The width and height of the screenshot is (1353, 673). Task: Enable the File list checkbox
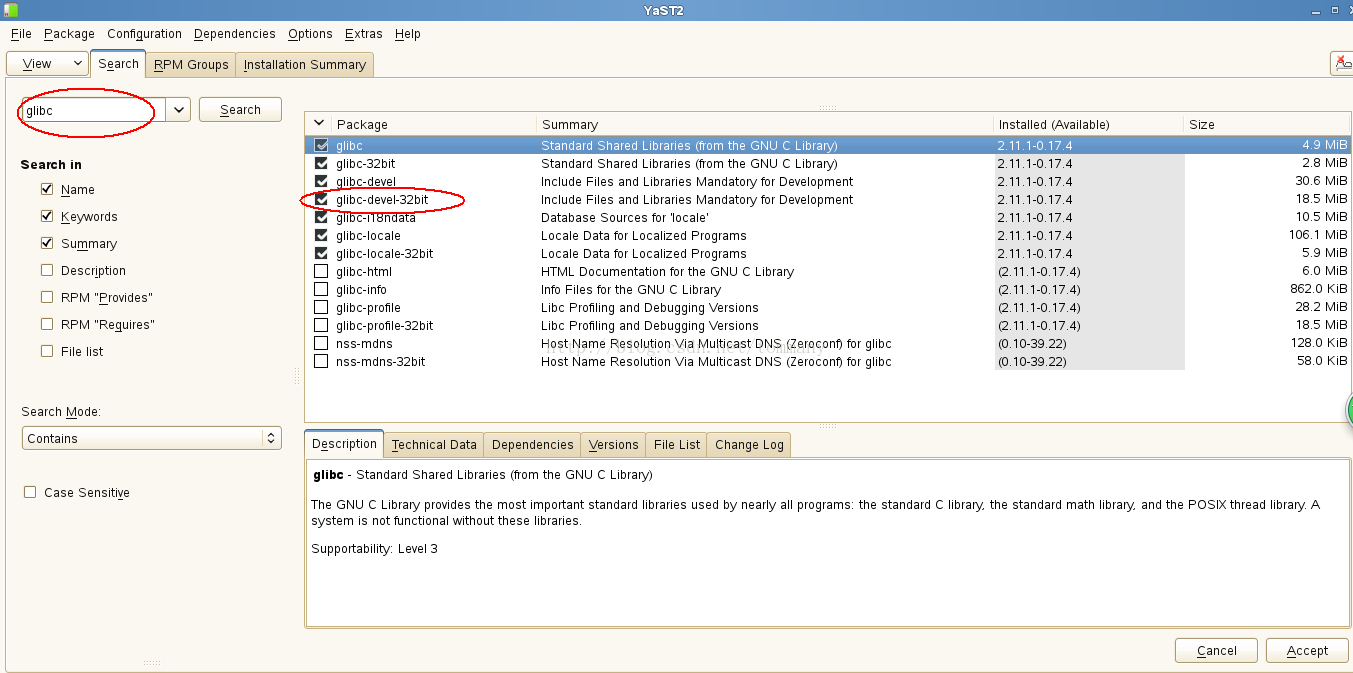47,351
